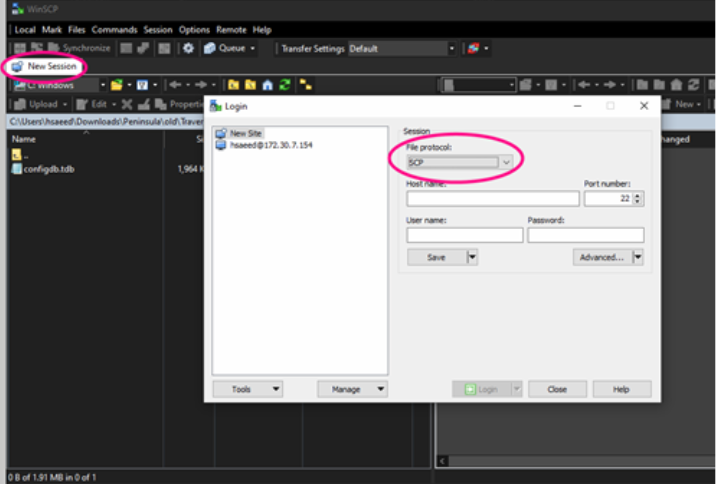Click the Upload button
This screenshot has height=484, width=718.
click(x=36, y=104)
